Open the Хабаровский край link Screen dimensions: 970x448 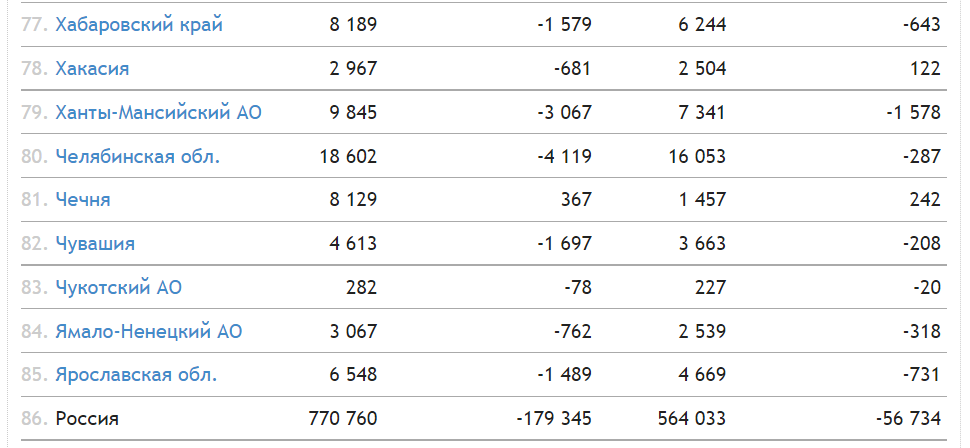(139, 25)
